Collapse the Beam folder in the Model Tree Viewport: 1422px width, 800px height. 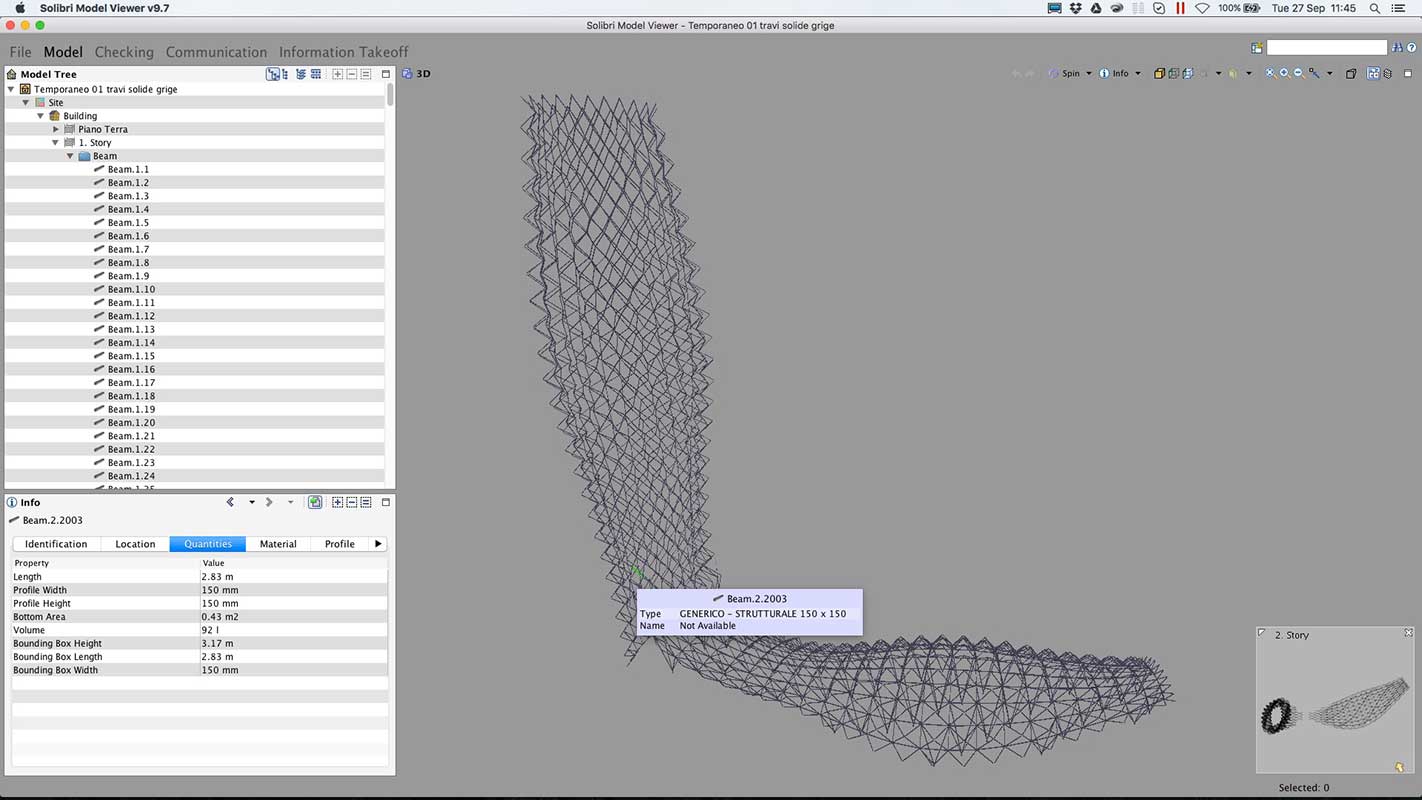[70, 155]
